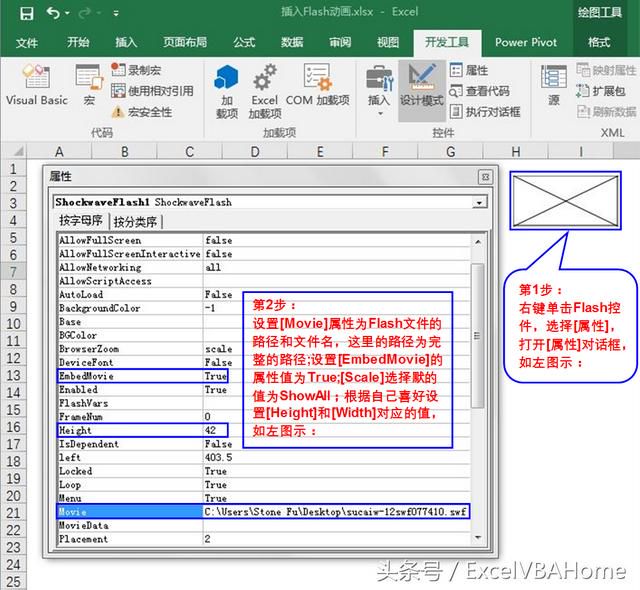Image resolution: width=640 pixels, height=590 pixels.
Task: Switch to View (视图) tab
Action: pyautogui.click(x=388, y=42)
